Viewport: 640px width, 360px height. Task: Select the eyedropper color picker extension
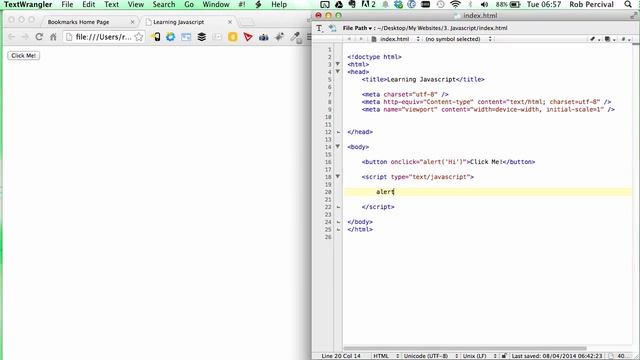[x=295, y=37]
